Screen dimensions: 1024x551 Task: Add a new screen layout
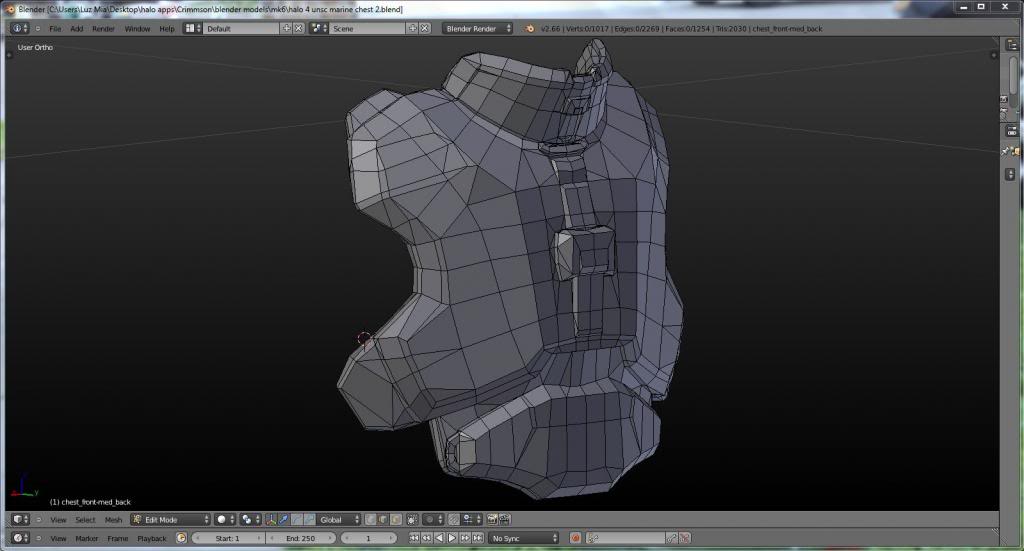(x=286, y=28)
